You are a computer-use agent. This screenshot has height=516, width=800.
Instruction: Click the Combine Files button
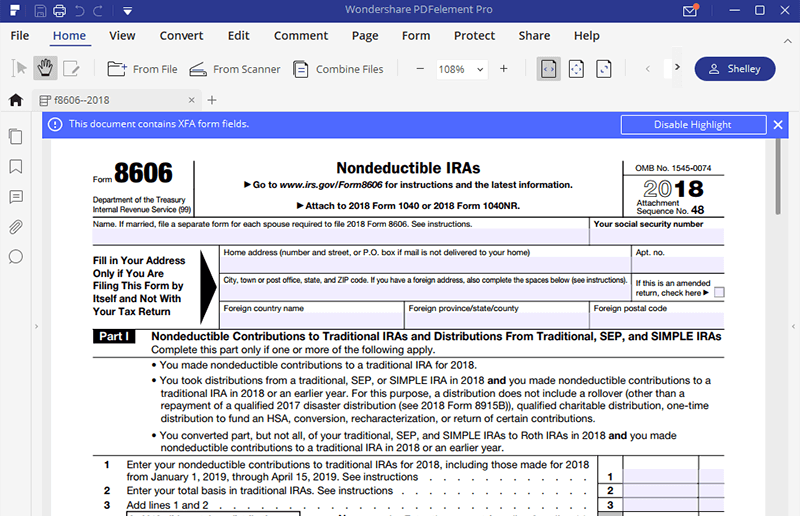click(338, 69)
